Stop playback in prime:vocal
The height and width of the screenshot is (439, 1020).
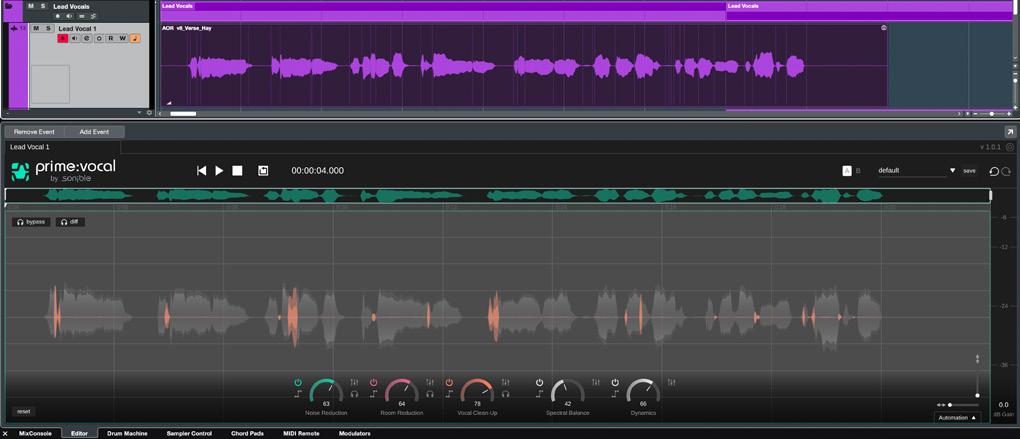pyautogui.click(x=237, y=170)
